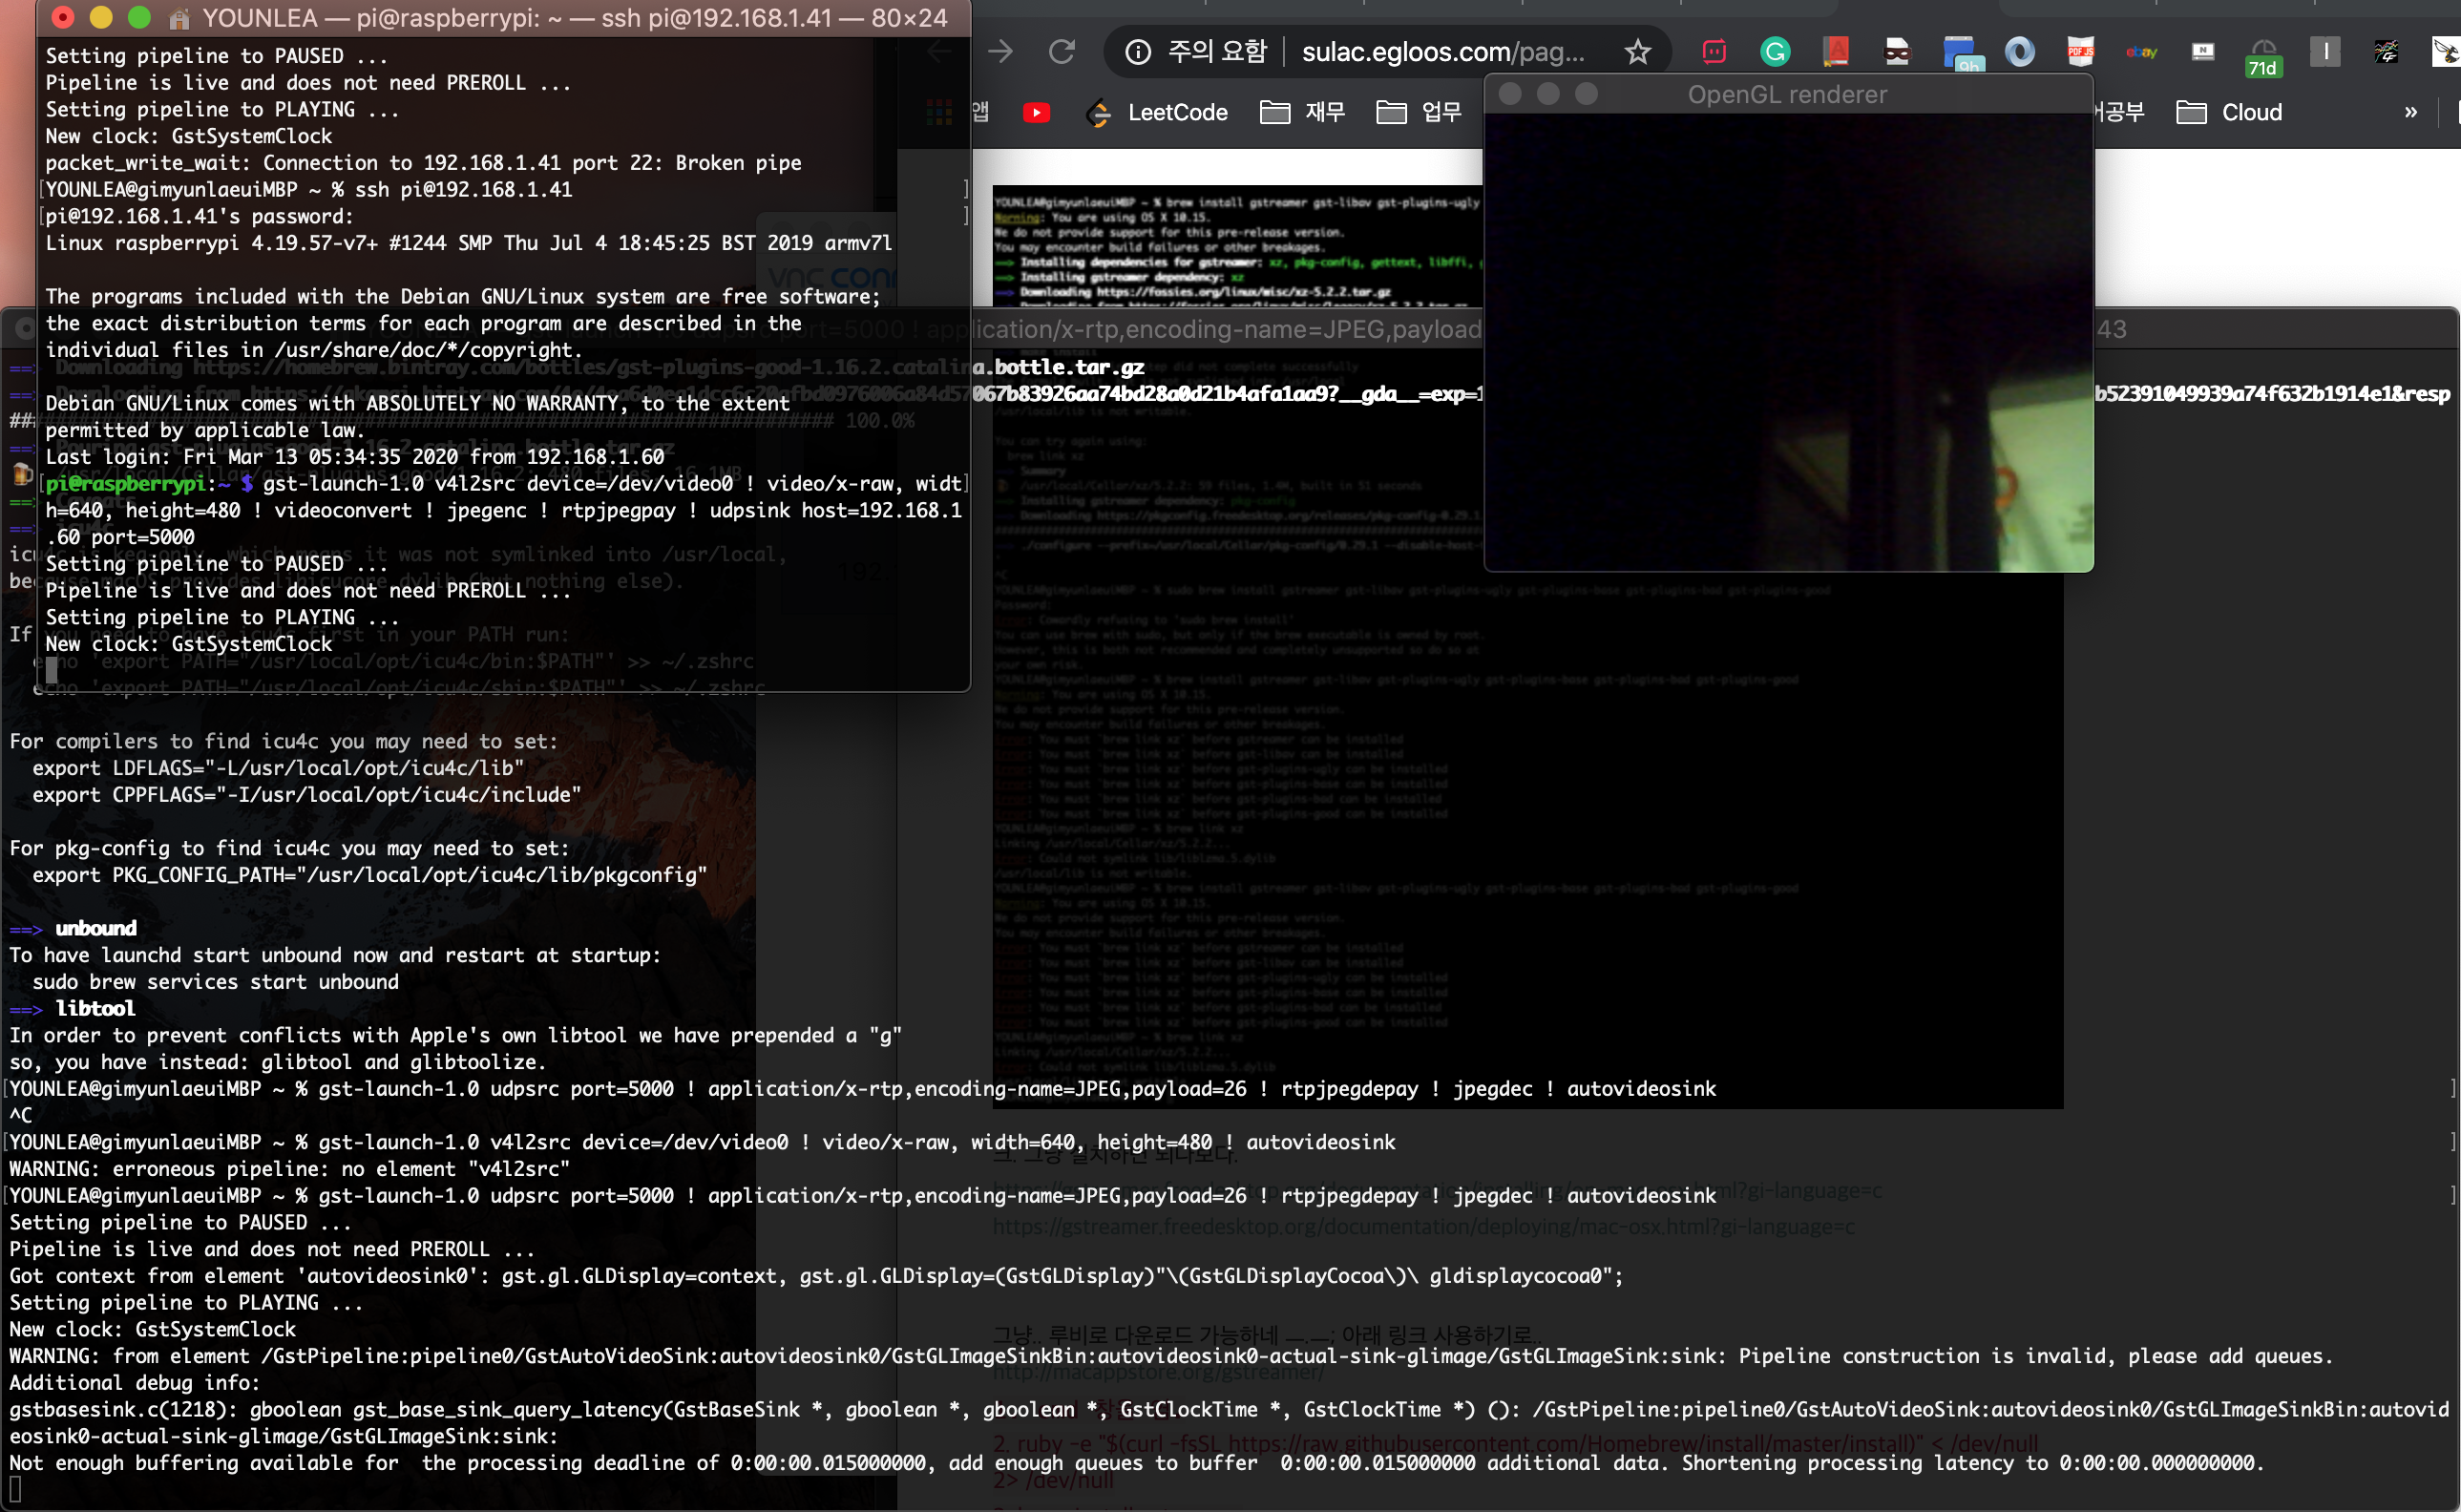Open the PDF JS extension
This screenshot has height=1512, width=2461.
click(x=2081, y=51)
